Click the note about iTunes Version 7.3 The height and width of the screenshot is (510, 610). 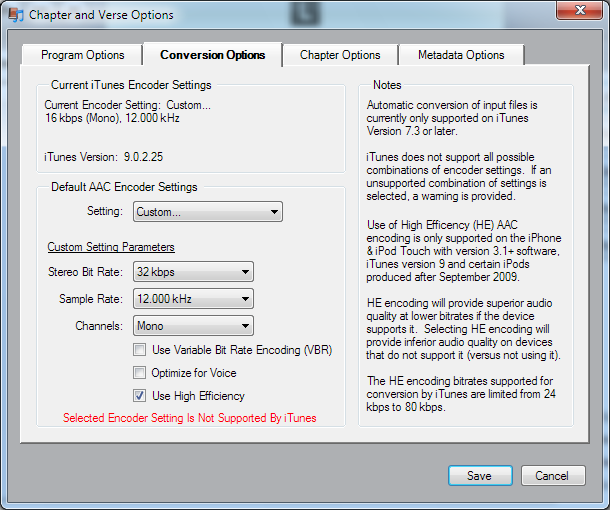coord(452,118)
